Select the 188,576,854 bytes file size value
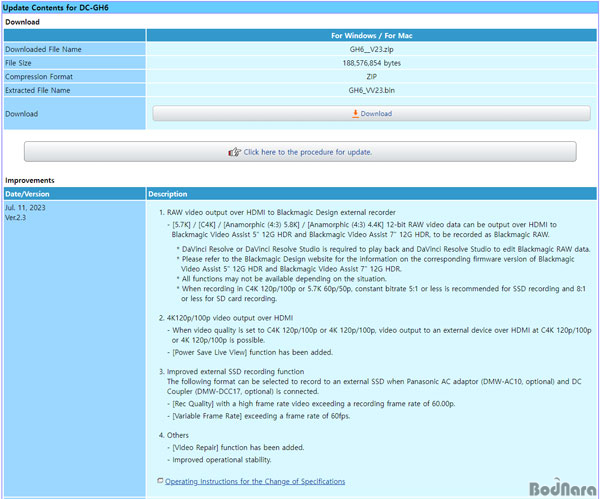 371,63
